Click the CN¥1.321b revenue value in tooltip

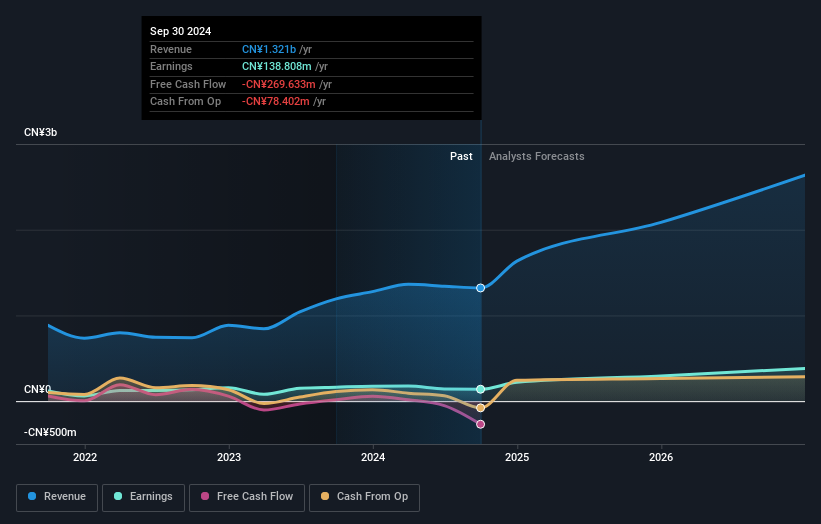(x=269, y=49)
